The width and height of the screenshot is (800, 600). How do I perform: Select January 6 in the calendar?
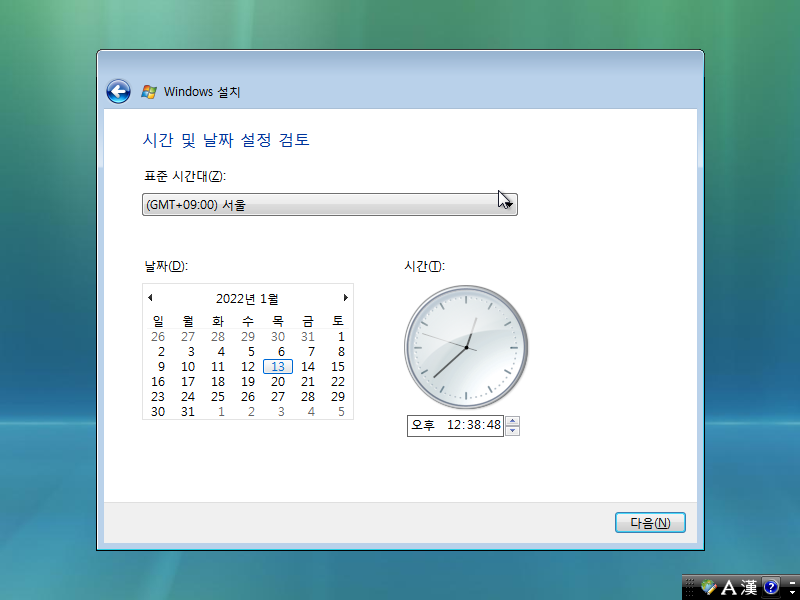[x=281, y=352]
